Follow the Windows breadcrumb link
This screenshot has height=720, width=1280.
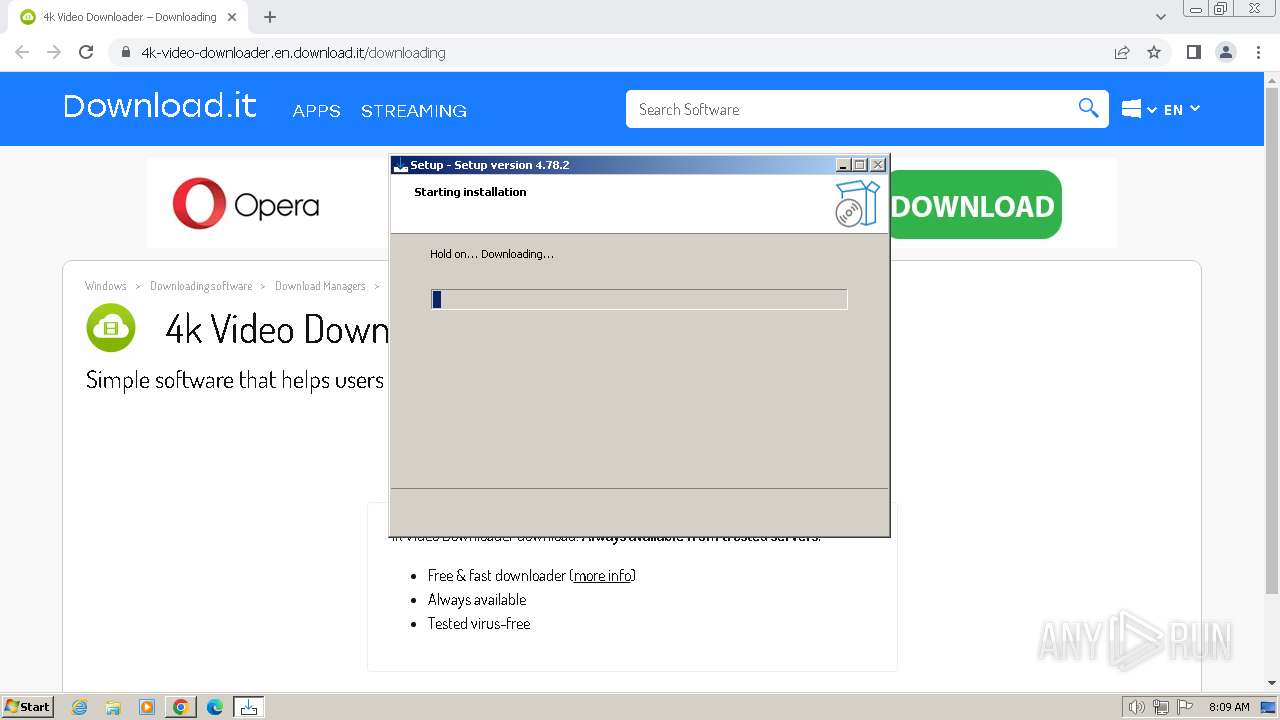coord(106,286)
